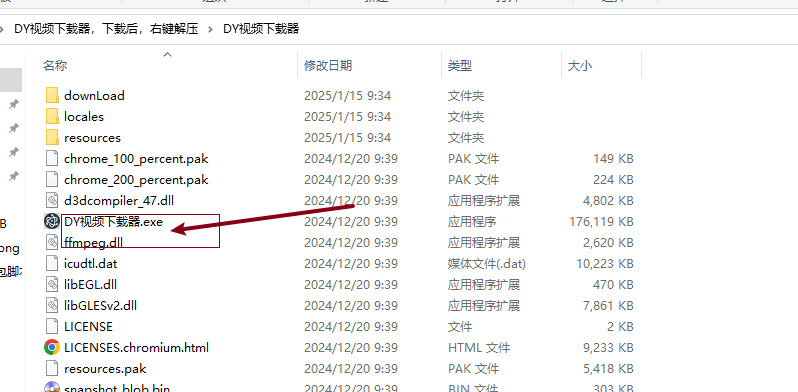
Task: Select the downLoad folder icon
Action: pos(52,95)
